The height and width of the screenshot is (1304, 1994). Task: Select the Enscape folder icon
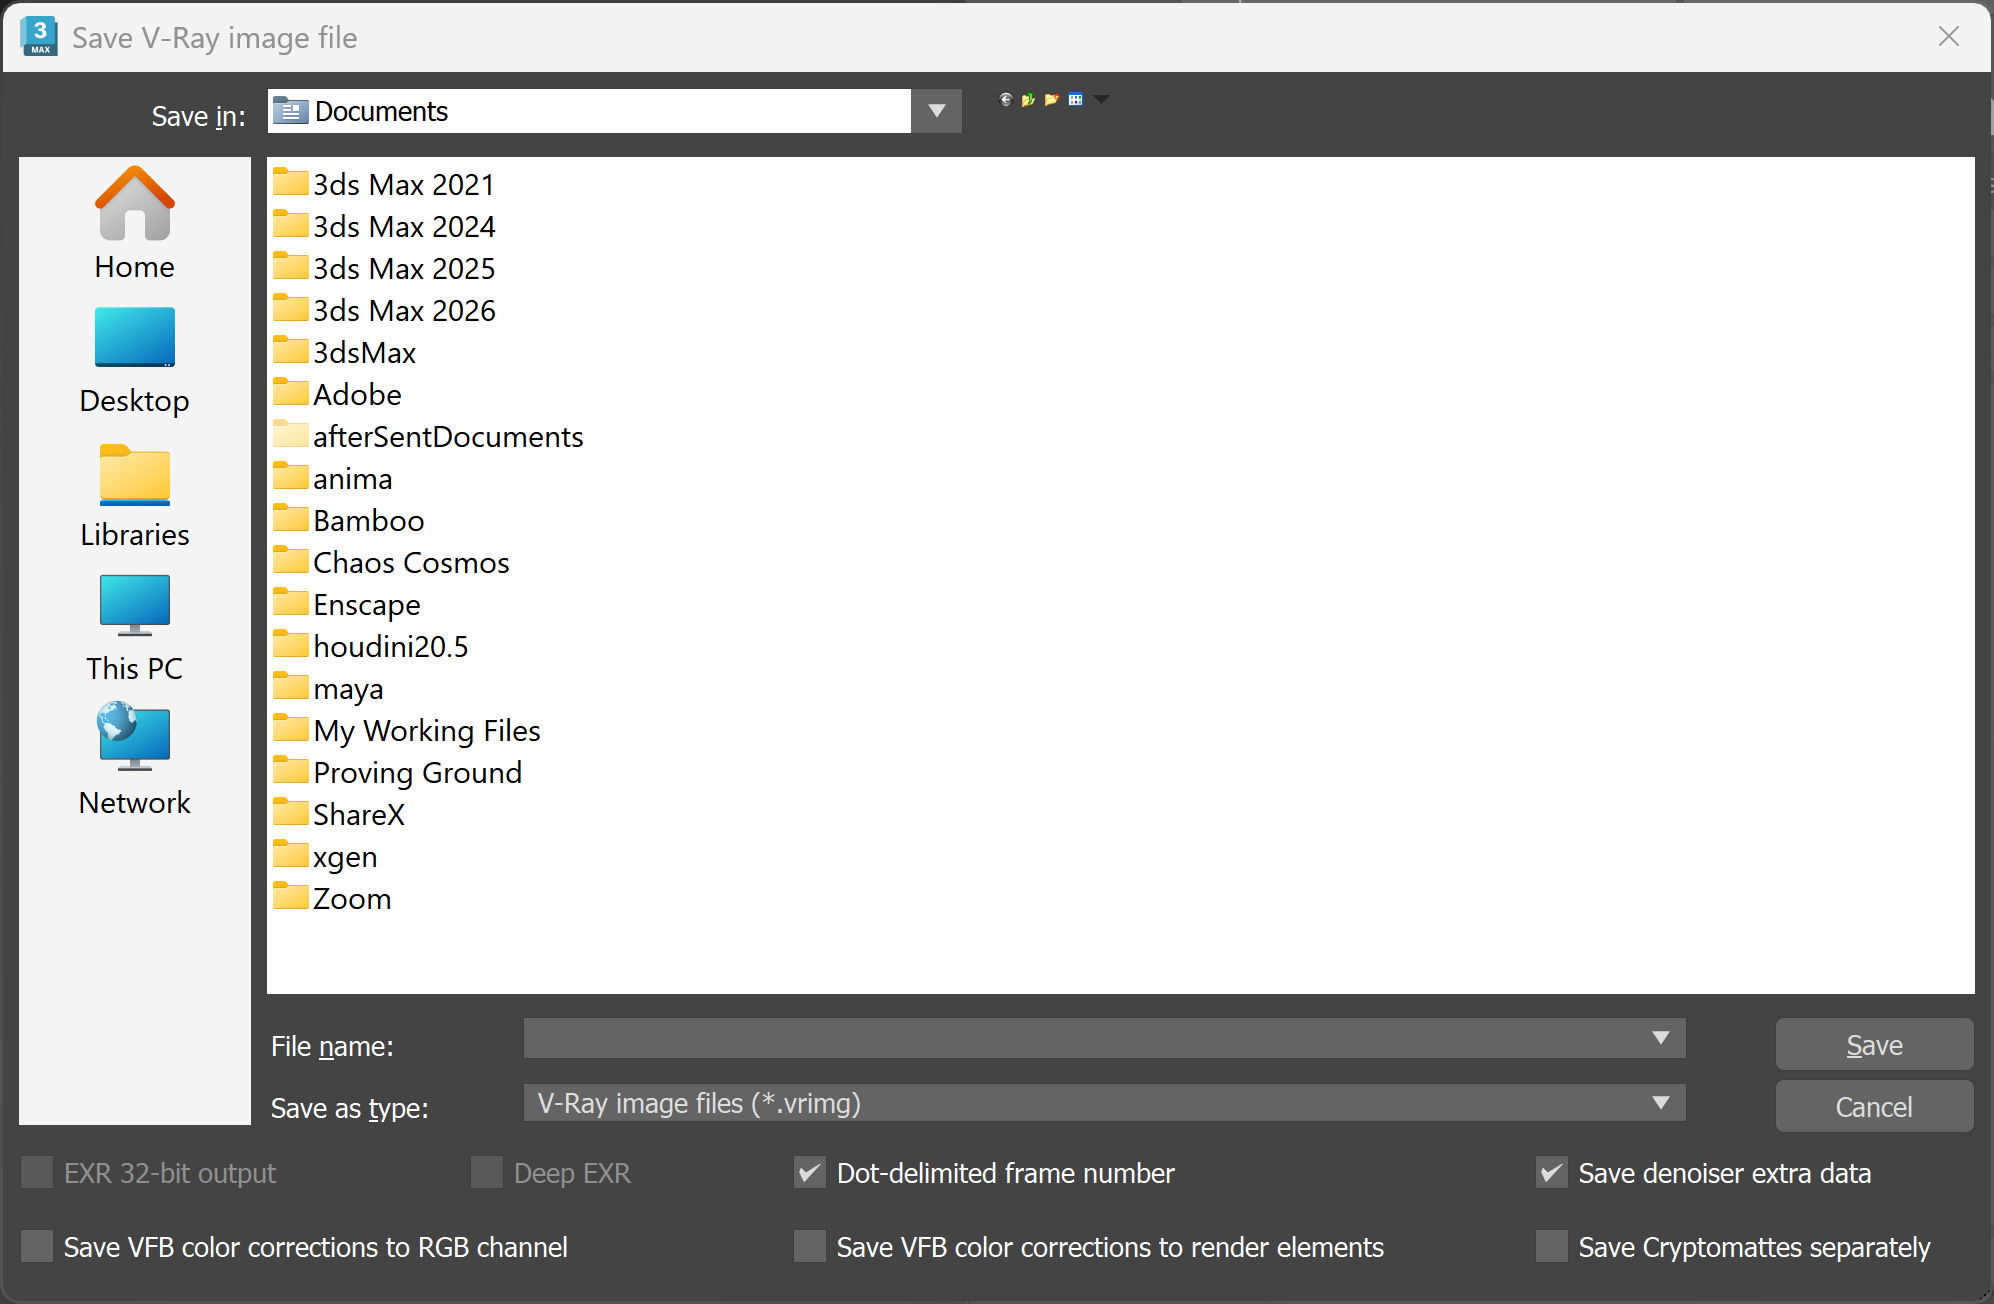point(291,603)
